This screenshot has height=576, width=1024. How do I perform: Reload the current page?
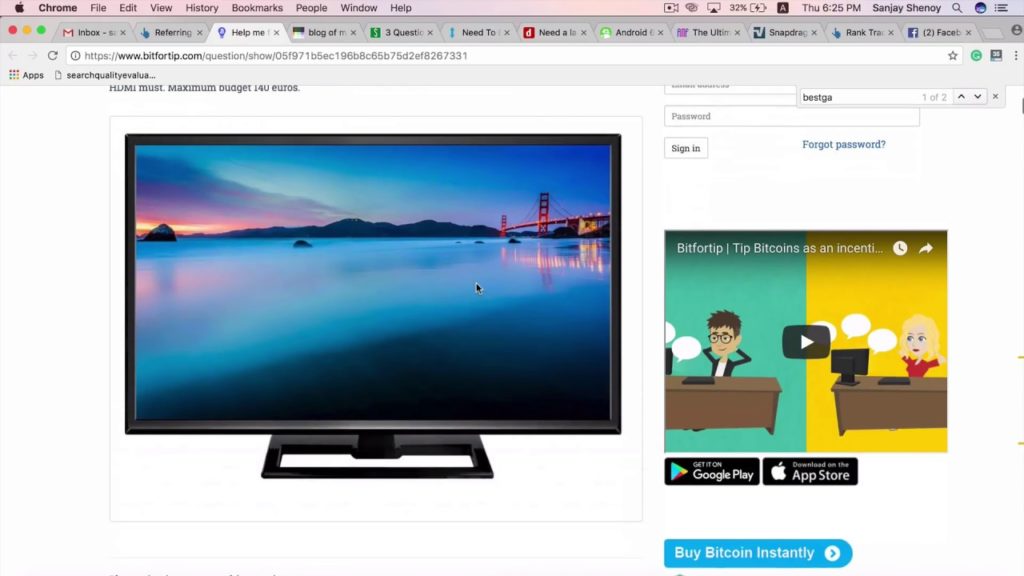(53, 56)
